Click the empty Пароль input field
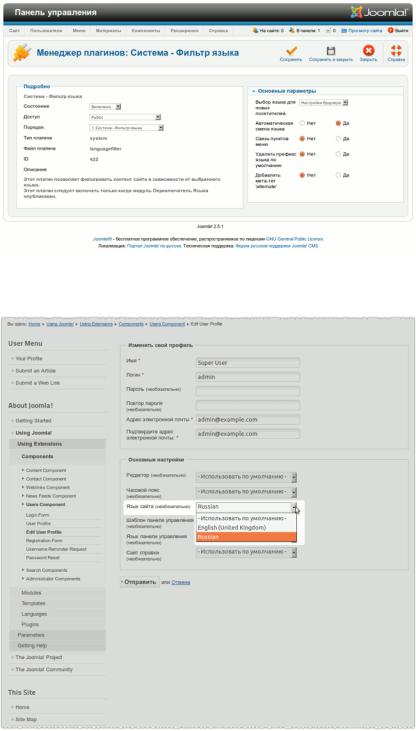This screenshot has height=731, width=416. coord(248,391)
